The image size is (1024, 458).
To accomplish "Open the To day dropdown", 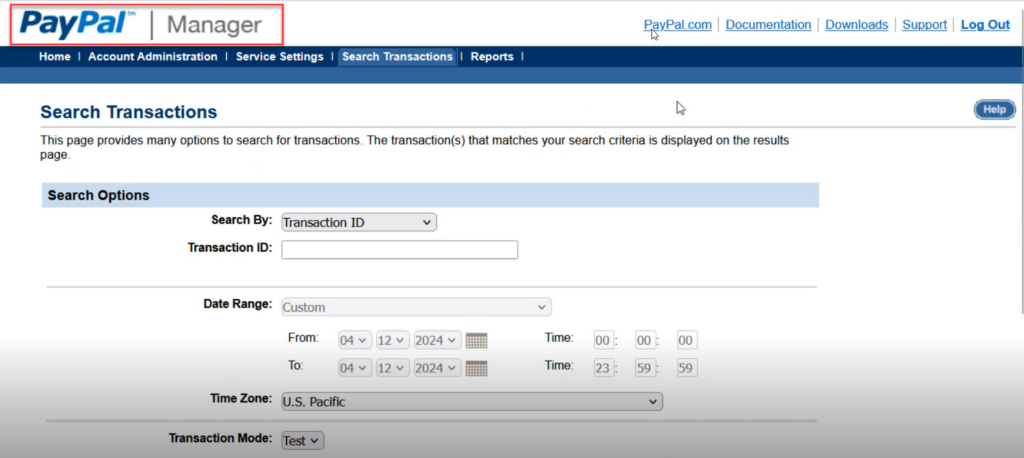I will [392, 368].
